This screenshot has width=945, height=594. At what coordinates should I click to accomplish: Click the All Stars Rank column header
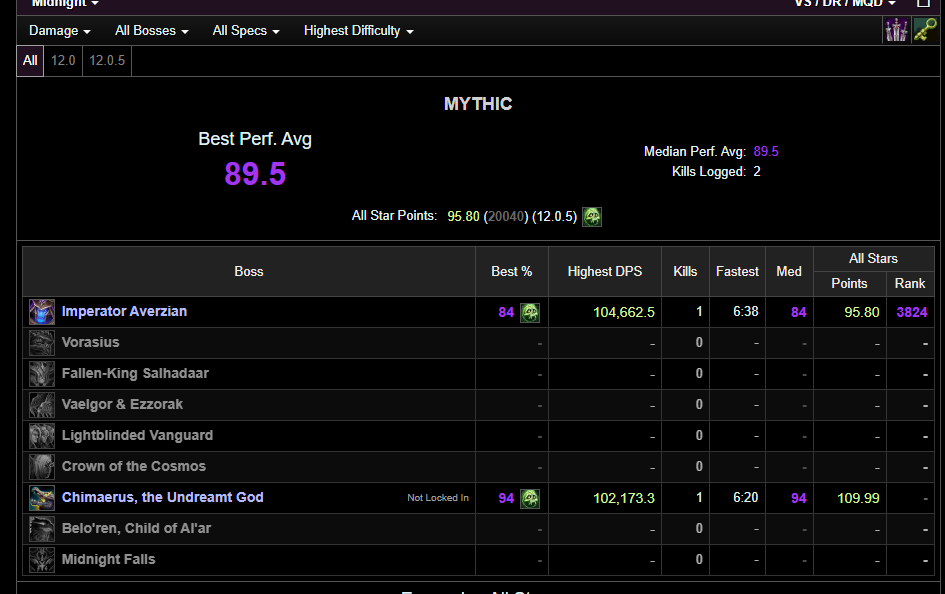click(910, 284)
